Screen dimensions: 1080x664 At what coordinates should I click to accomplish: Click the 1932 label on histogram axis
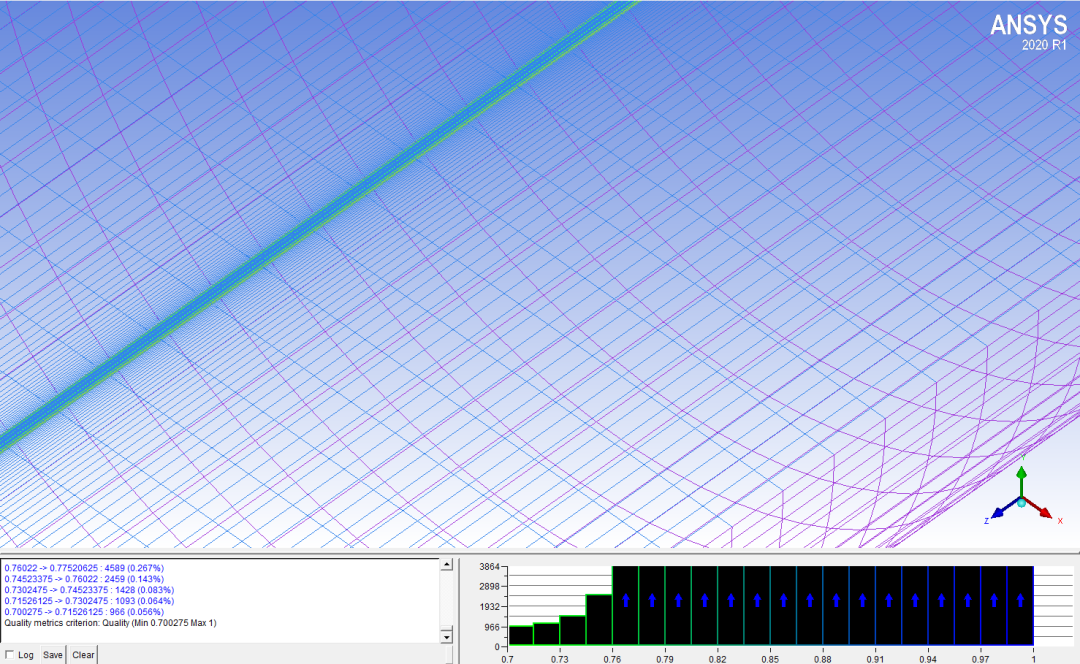coord(489,607)
